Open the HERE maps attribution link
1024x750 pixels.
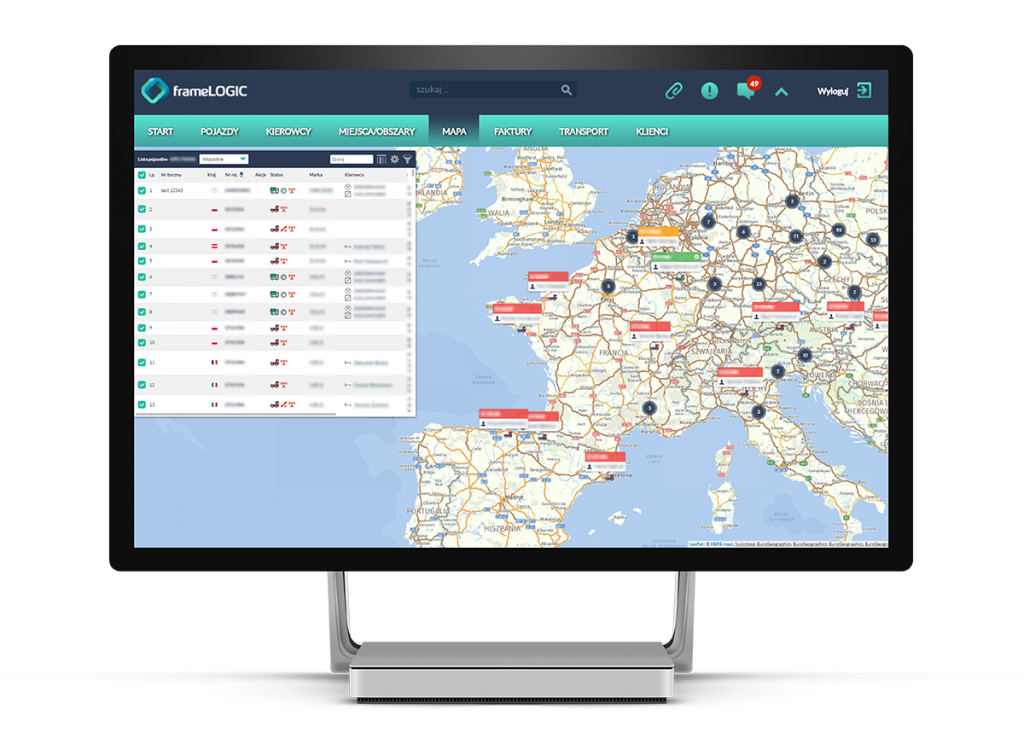pos(722,544)
